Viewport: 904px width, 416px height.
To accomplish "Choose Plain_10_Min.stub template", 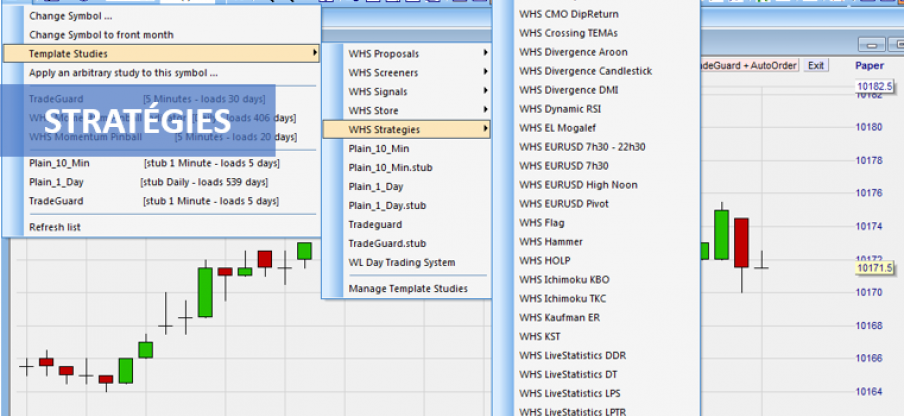I will pyautogui.click(x=406, y=168).
